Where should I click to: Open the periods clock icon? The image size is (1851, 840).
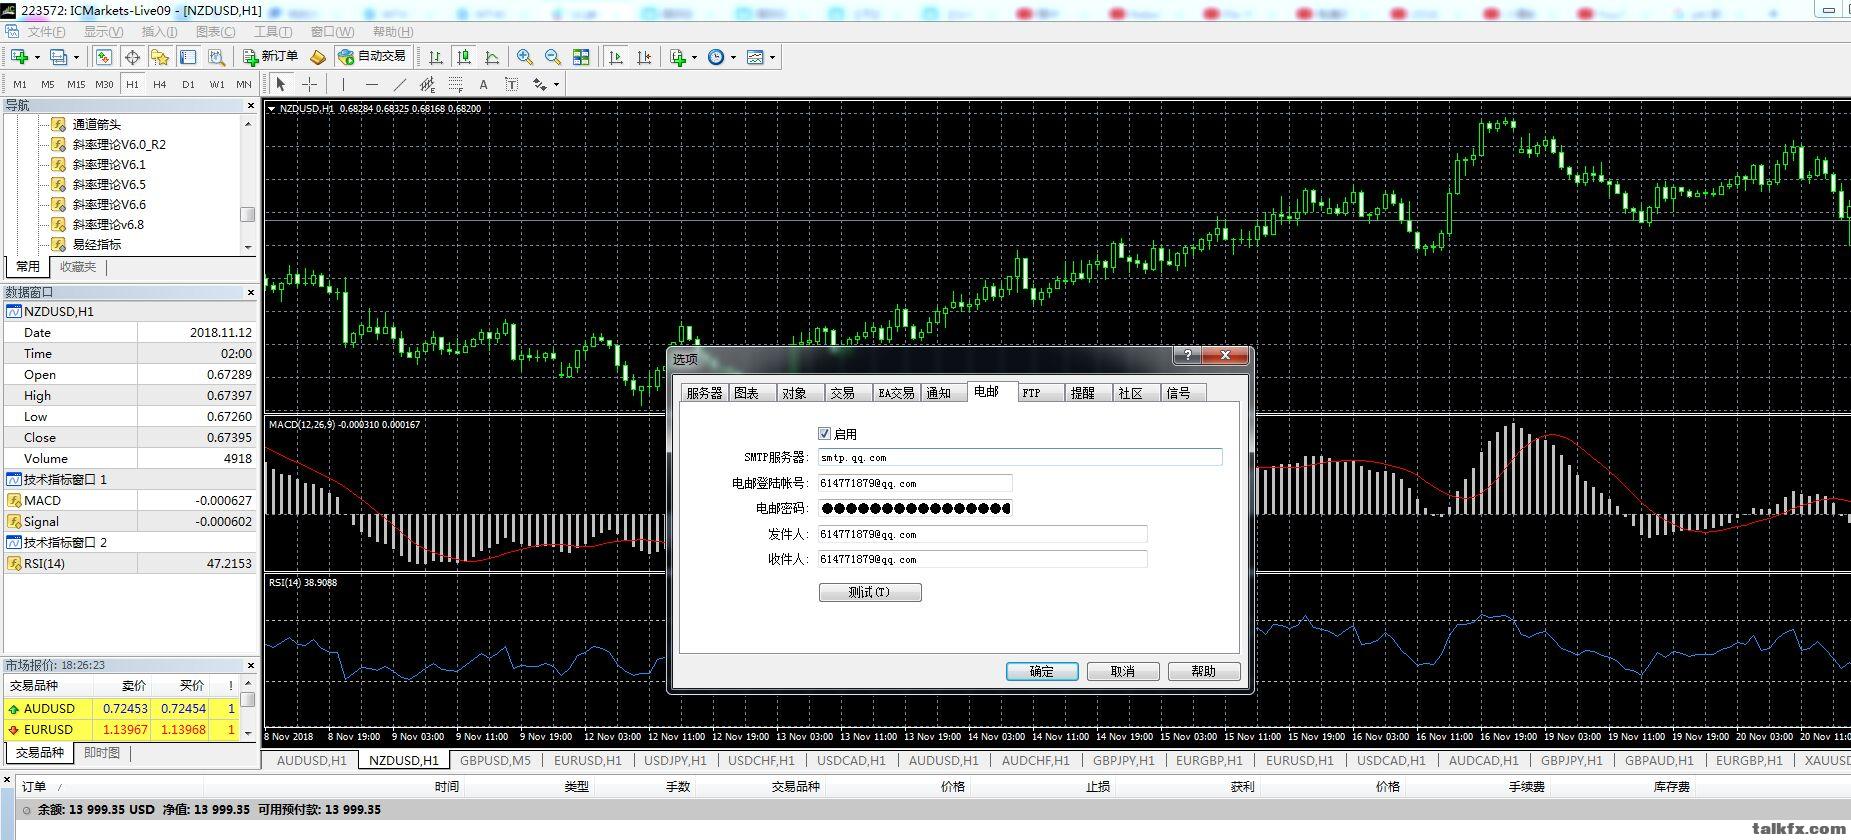(x=716, y=57)
